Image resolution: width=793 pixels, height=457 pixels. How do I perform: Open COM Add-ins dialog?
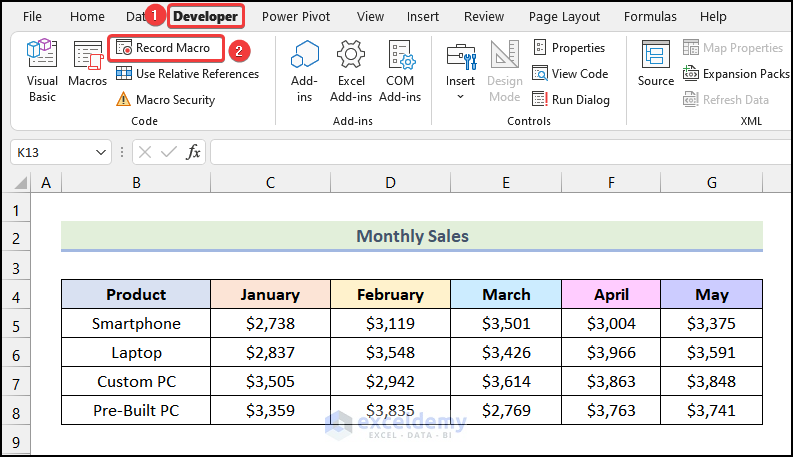tap(400, 70)
